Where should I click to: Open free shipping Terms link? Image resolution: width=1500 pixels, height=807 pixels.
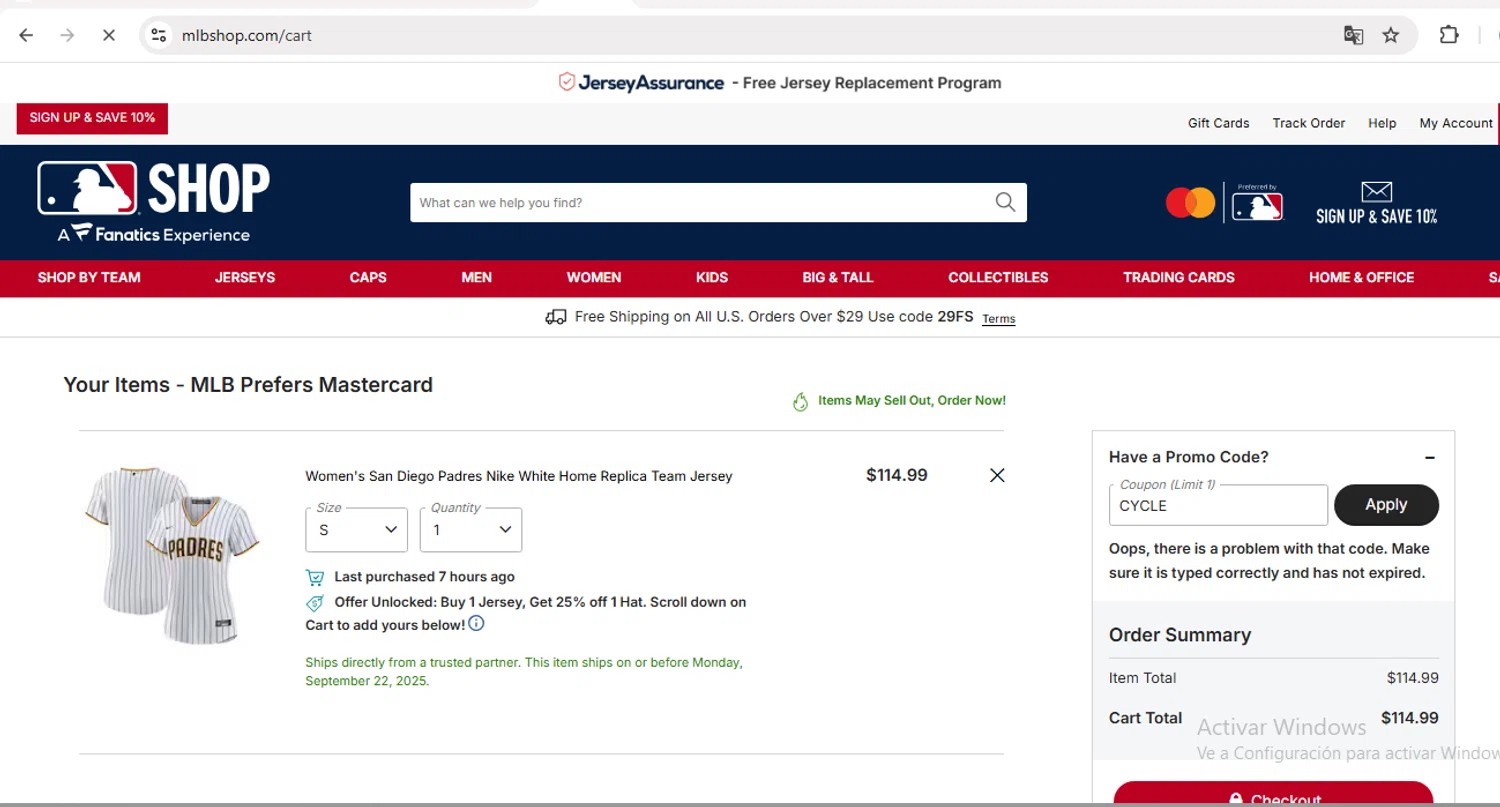pos(999,319)
